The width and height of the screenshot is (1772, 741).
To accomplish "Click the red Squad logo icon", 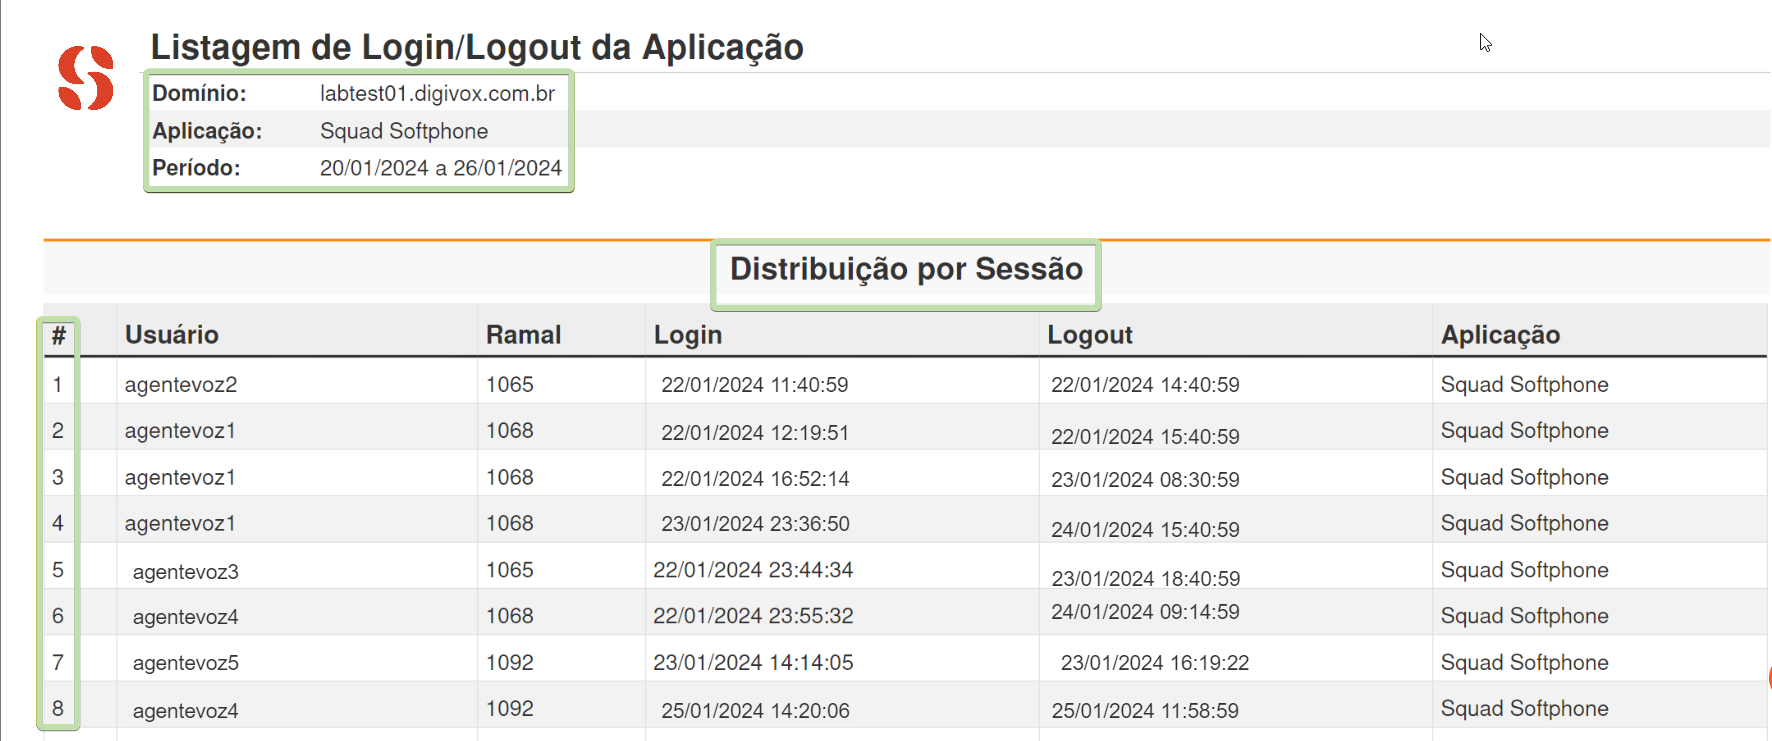I will click(86, 78).
